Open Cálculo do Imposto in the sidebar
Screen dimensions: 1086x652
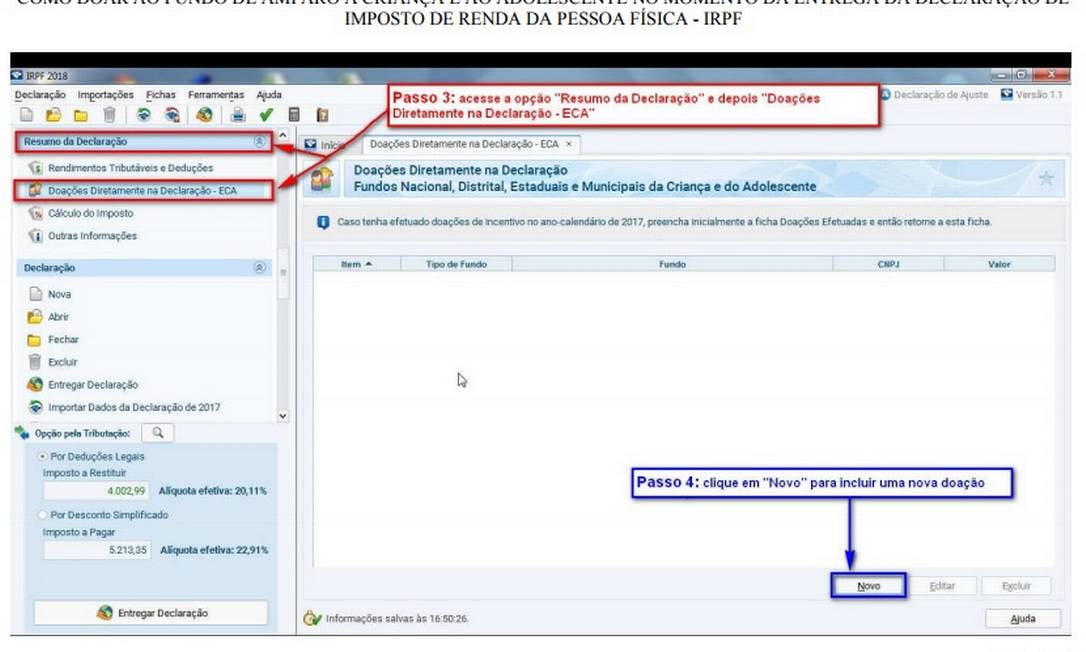[x=90, y=213]
